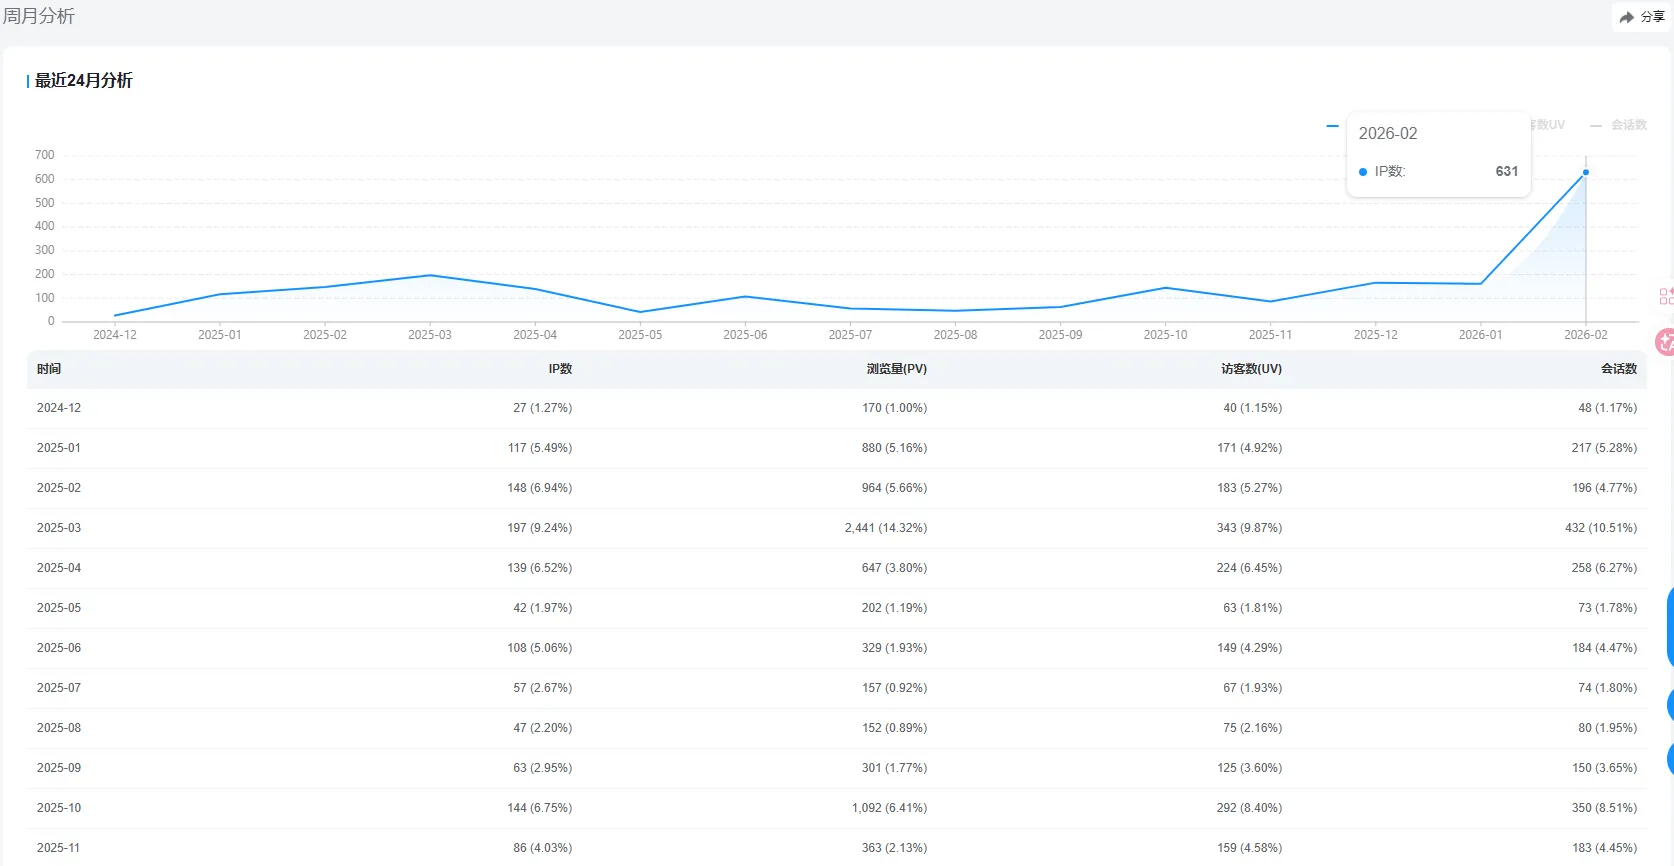The width and height of the screenshot is (1674, 866).
Task: Click the pink round translate icon
Action: pos(1665,343)
